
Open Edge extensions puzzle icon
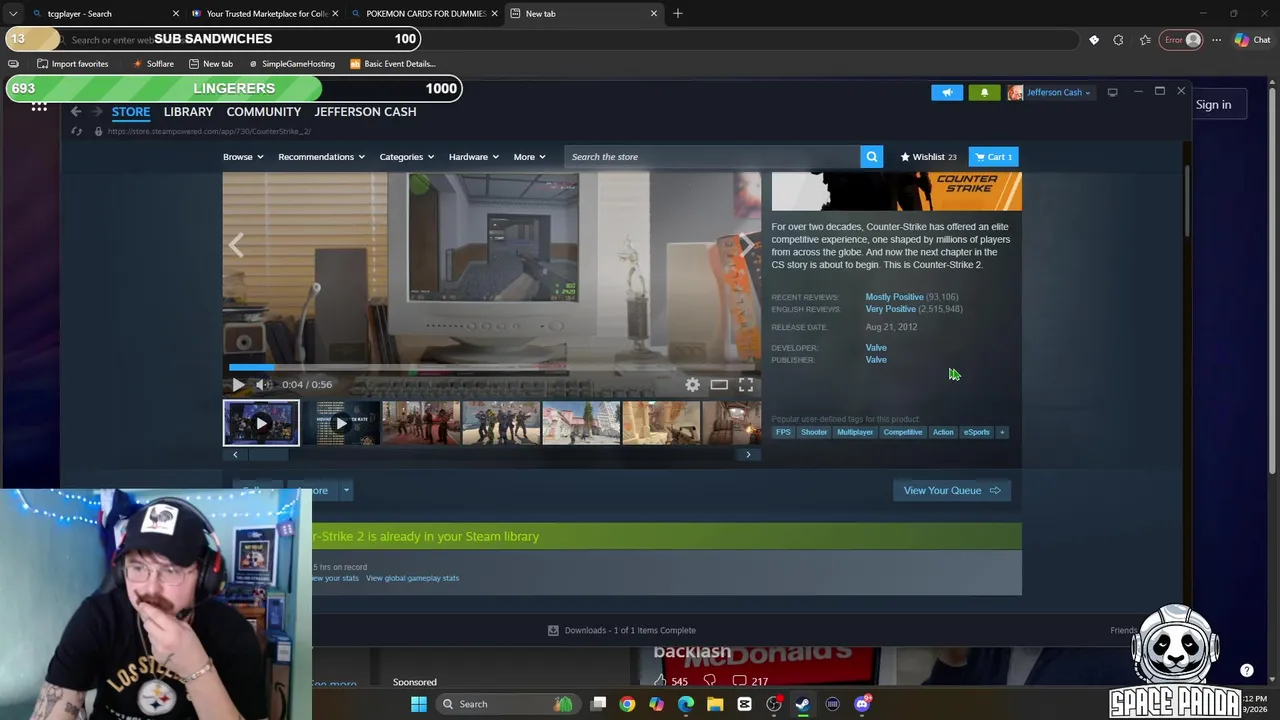coord(1118,40)
